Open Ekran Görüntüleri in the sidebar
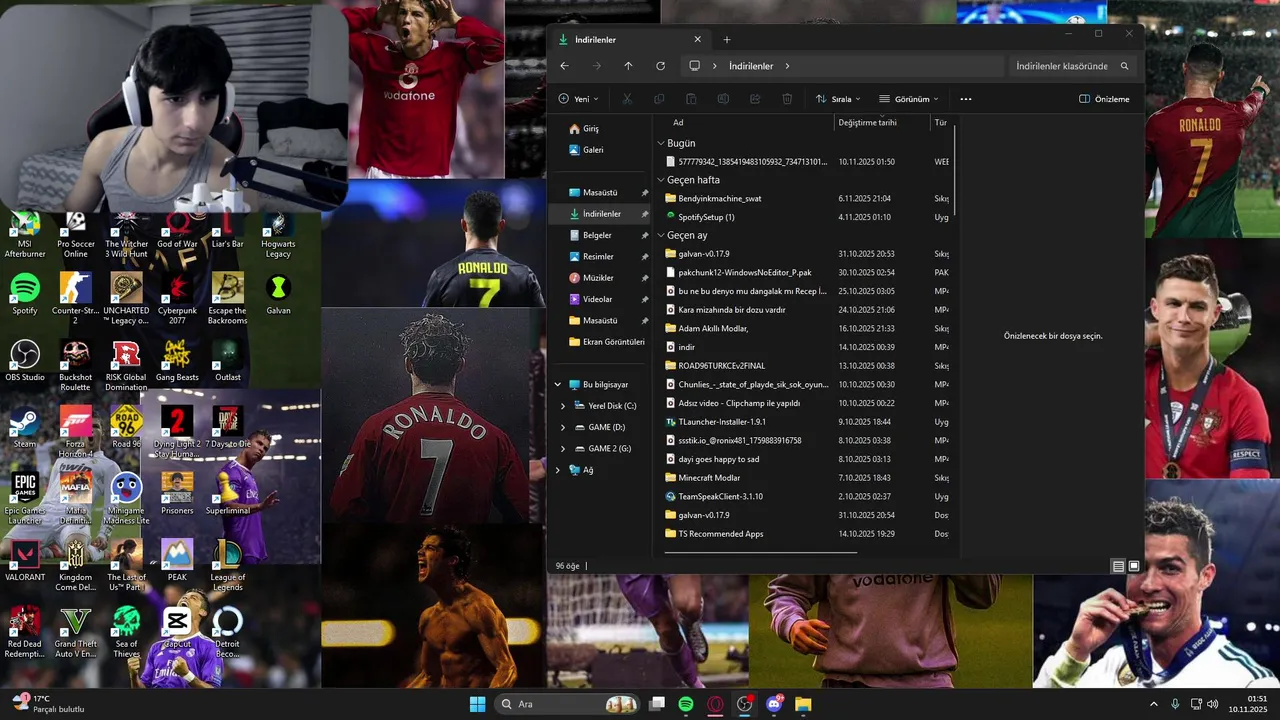 tap(606, 342)
